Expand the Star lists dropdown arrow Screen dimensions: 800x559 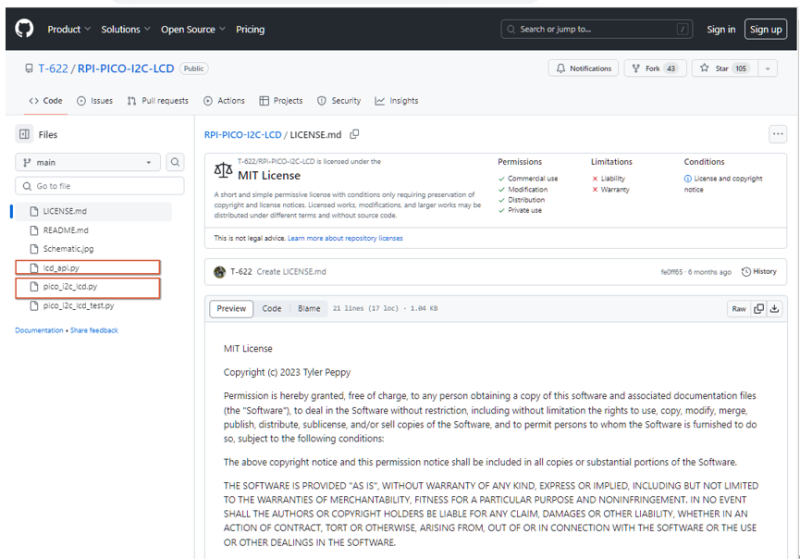pyautogui.click(x=767, y=68)
